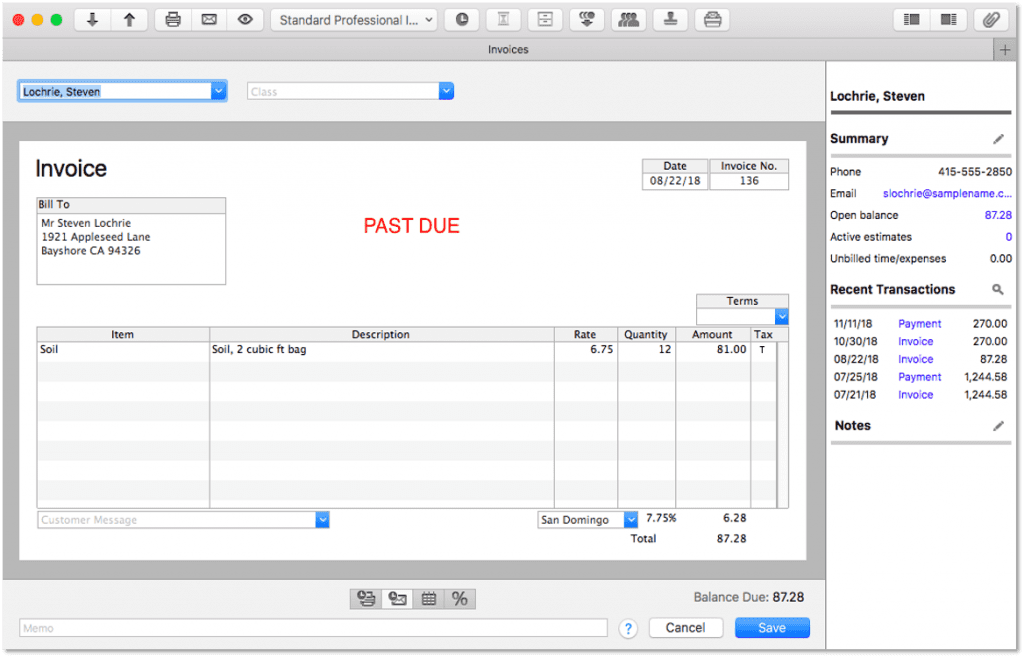This screenshot has height=658, width=1024.
Task: Print the invoice using printer icon
Action: click(x=173, y=20)
